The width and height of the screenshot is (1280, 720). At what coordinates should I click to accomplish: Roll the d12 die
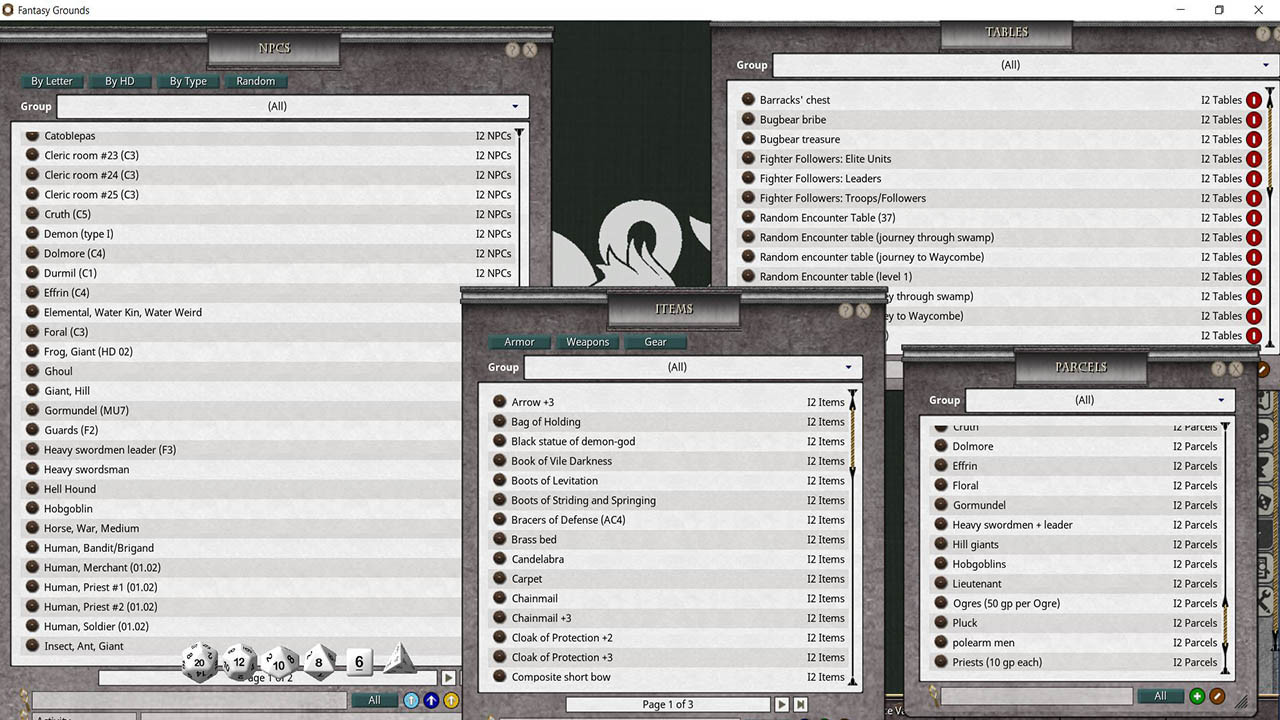tap(239, 662)
